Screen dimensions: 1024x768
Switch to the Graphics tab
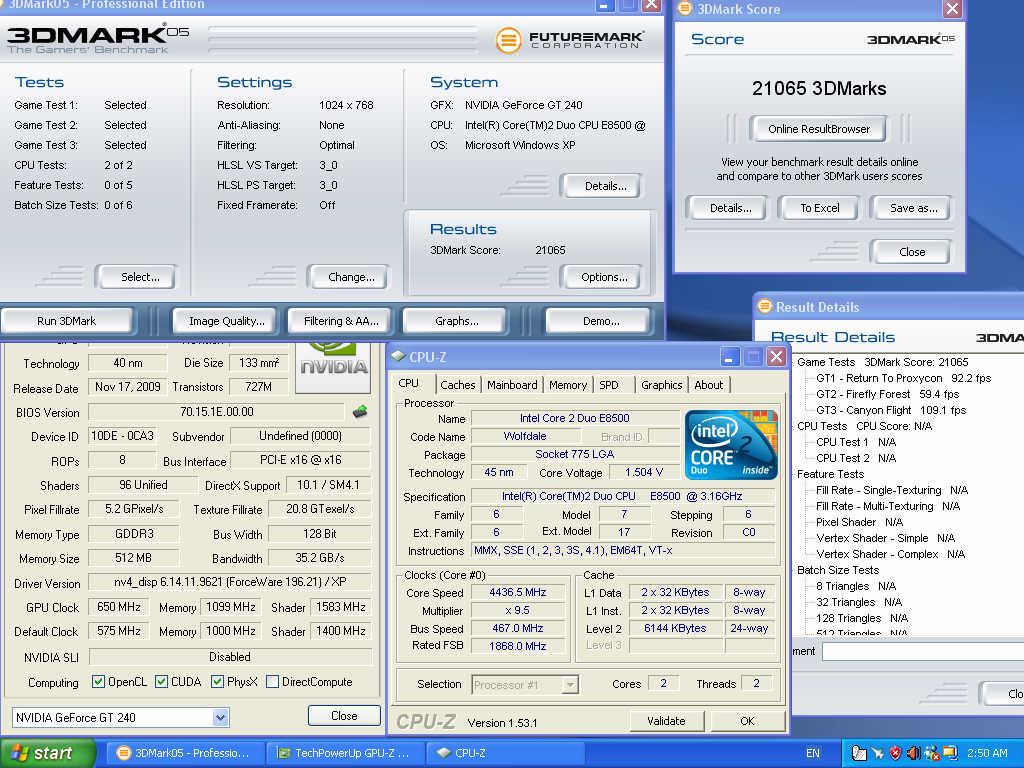(x=662, y=385)
